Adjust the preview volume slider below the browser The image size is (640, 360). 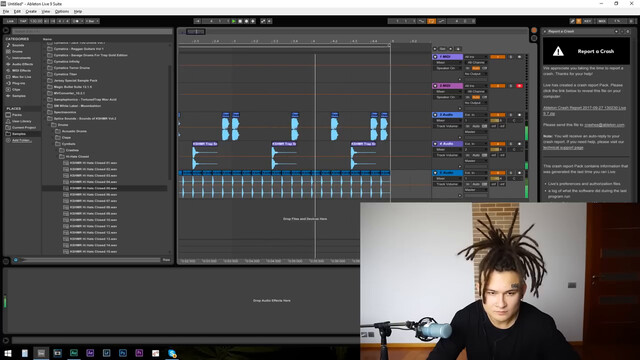91,260
